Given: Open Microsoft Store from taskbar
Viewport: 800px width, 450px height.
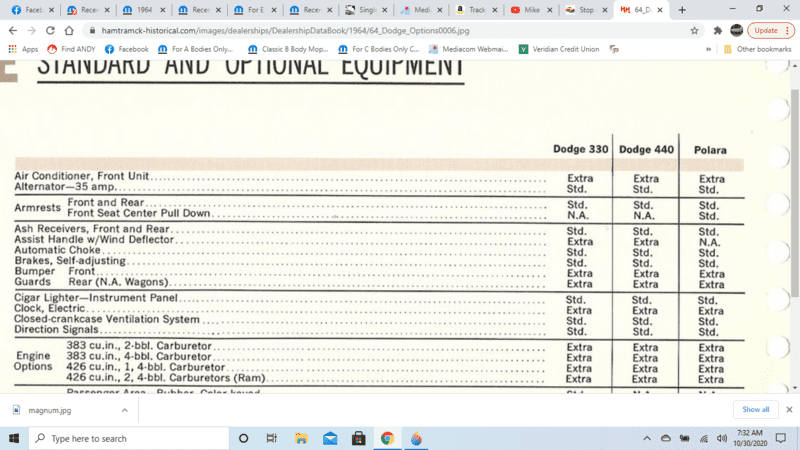Looking at the screenshot, I should pyautogui.click(x=359, y=438).
